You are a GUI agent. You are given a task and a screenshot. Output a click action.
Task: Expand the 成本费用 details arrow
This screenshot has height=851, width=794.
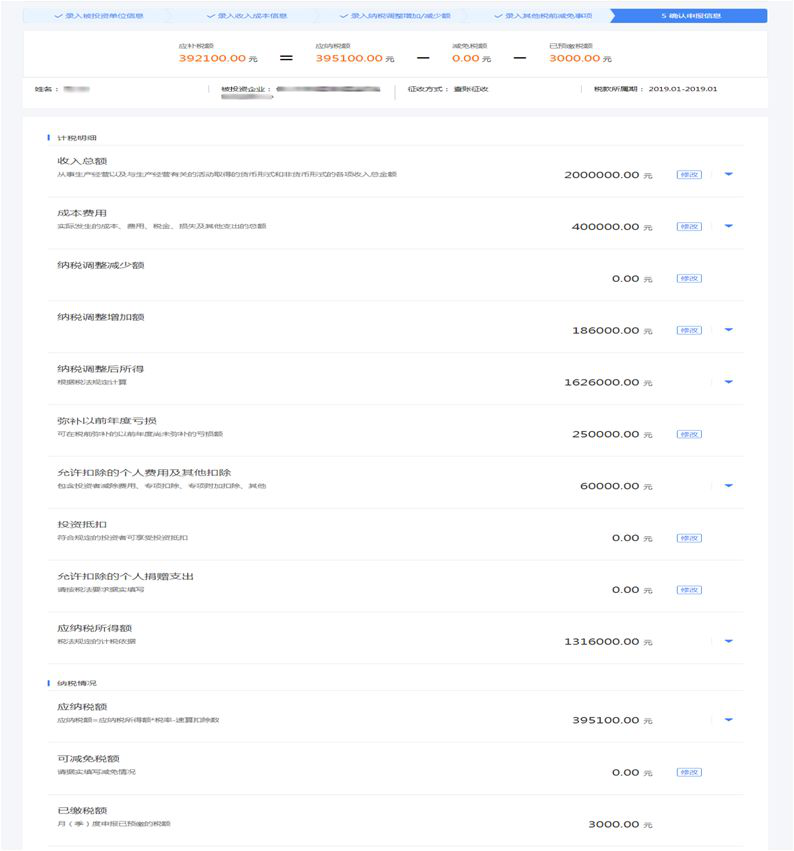[728, 226]
